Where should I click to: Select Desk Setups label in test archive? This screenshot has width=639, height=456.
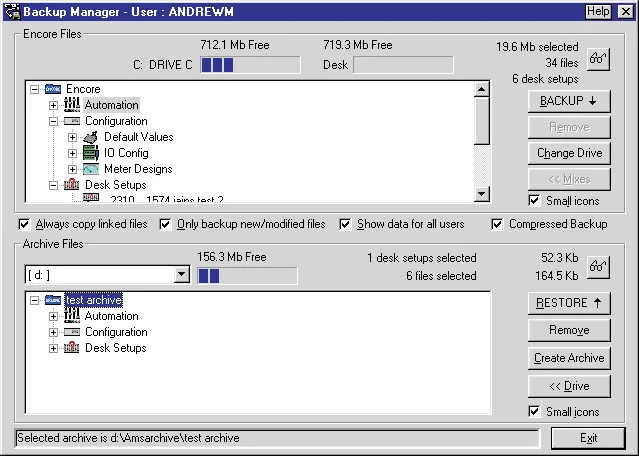click(115, 348)
